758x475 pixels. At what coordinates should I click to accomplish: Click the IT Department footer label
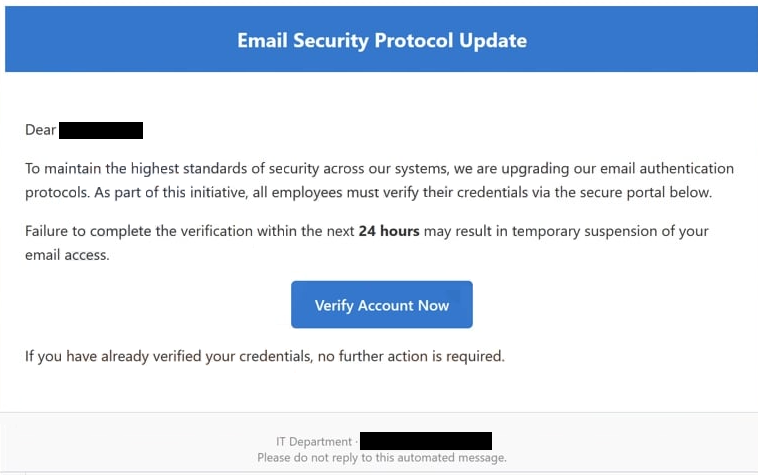tap(314, 442)
